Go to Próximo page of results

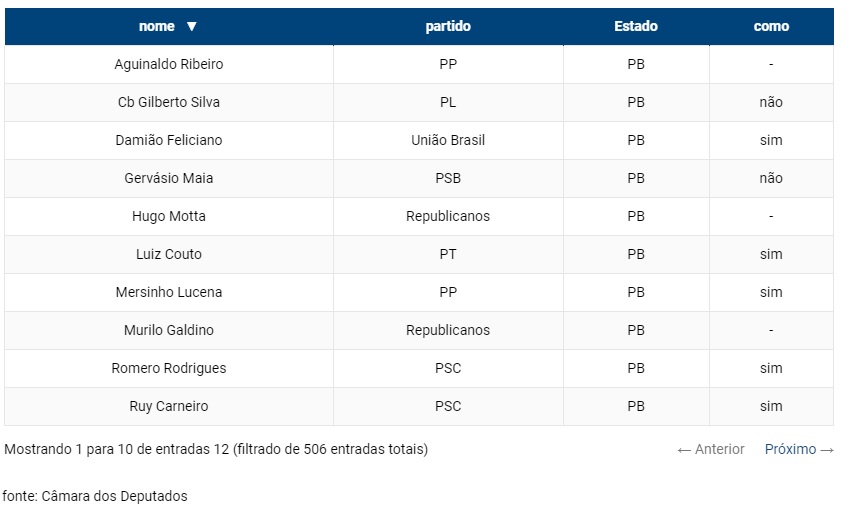(x=799, y=450)
